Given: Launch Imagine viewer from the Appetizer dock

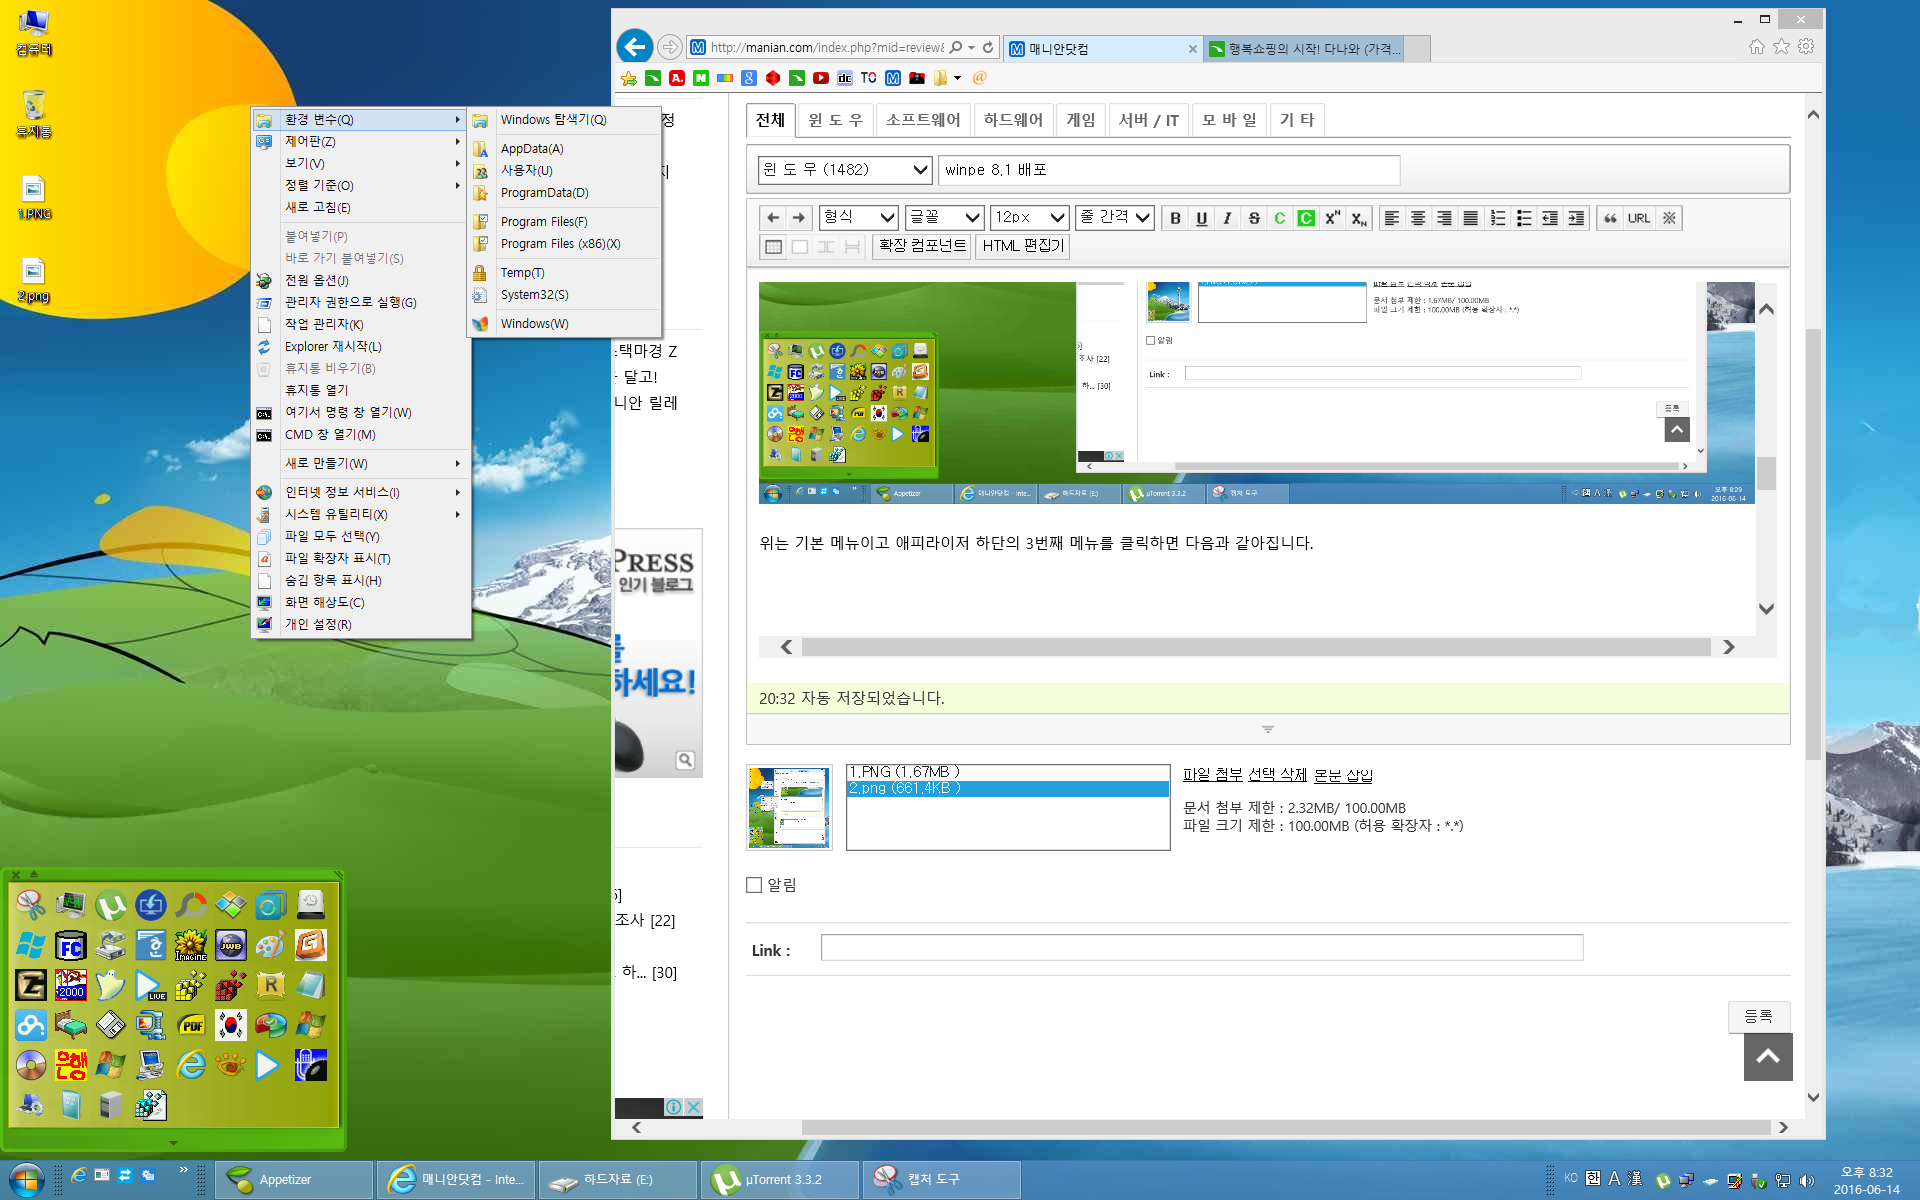Looking at the screenshot, I should (x=190, y=945).
